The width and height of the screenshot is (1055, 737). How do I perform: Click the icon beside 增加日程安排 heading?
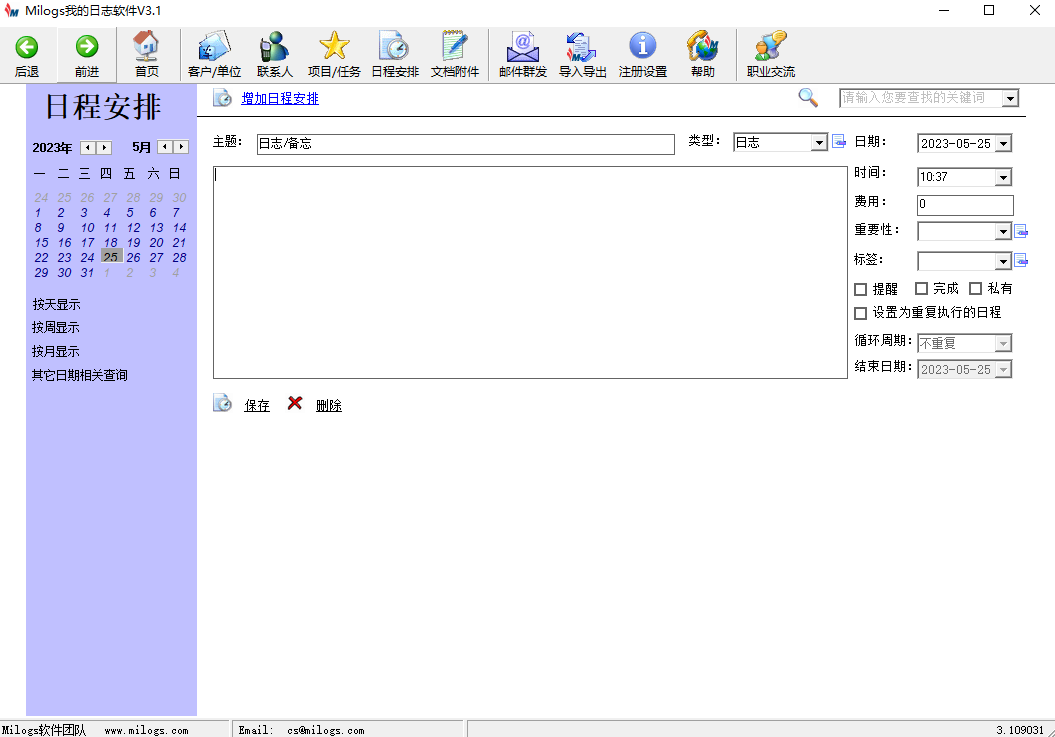tap(223, 98)
